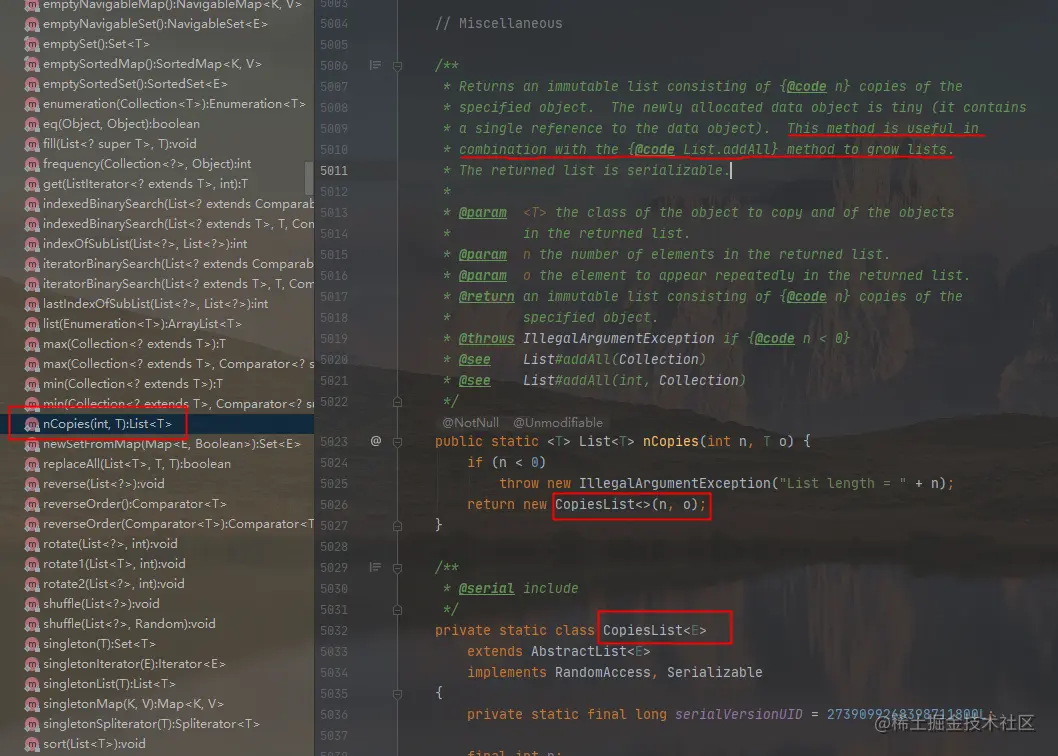The width and height of the screenshot is (1058, 756).
Task: Click the serialVersionUID field name
Action: (x=739, y=714)
